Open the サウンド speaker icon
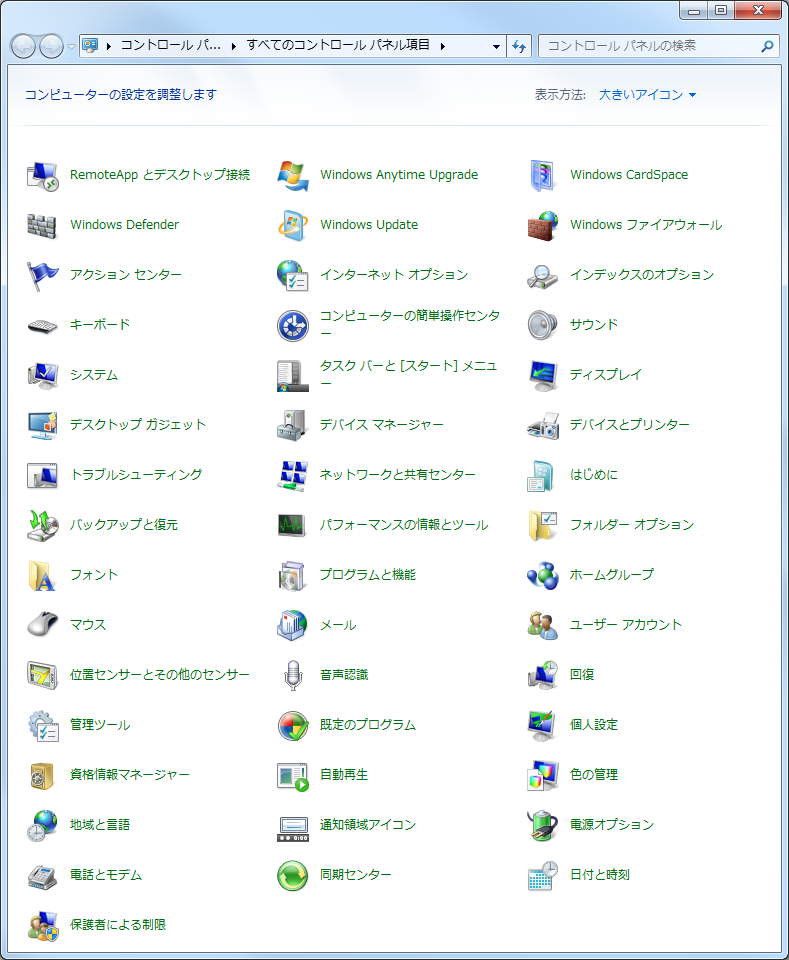789x960 pixels. [542, 325]
